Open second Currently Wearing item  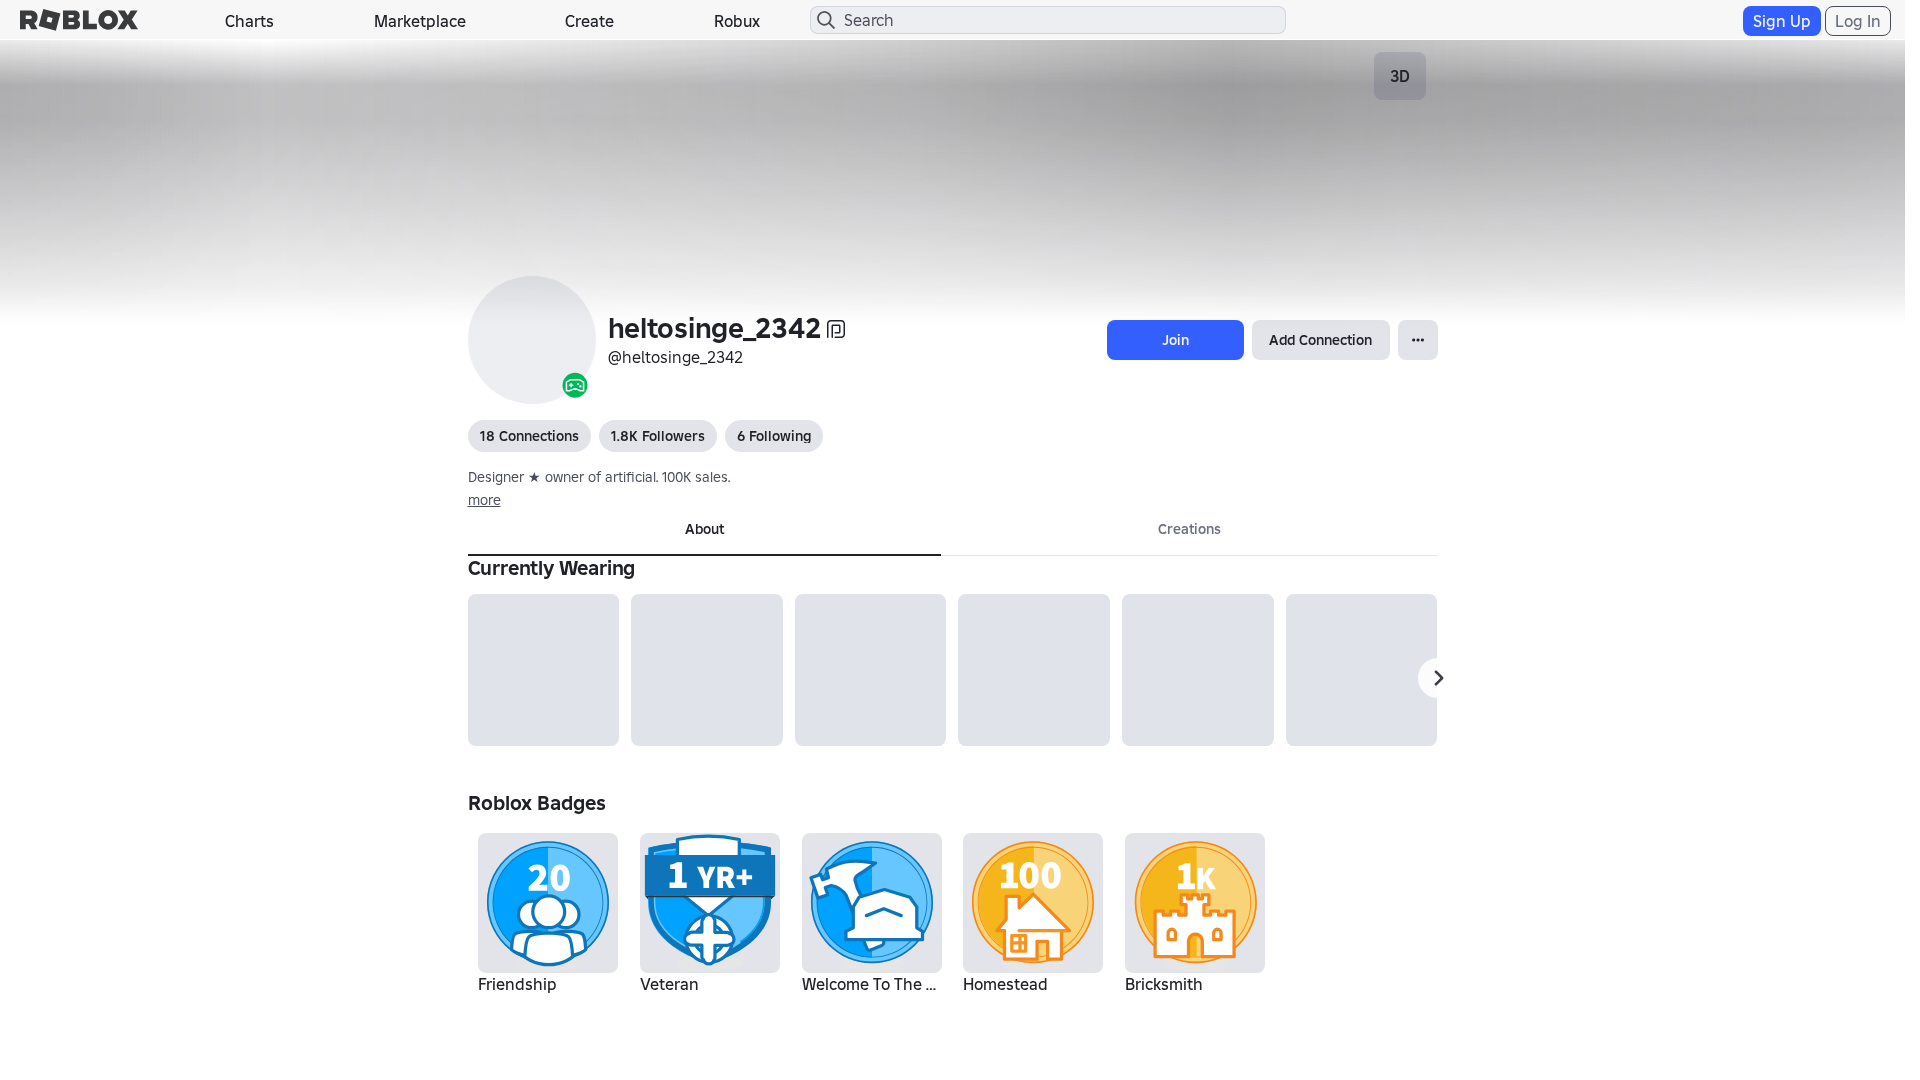click(x=707, y=670)
